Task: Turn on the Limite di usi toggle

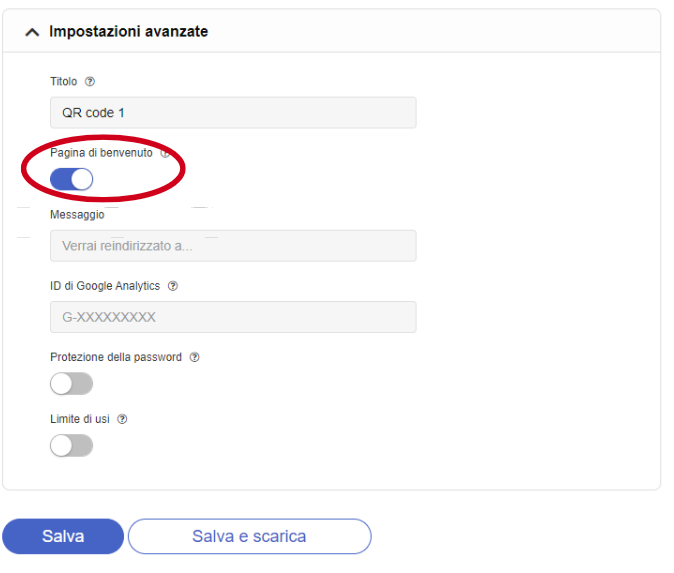Action: tap(71, 446)
